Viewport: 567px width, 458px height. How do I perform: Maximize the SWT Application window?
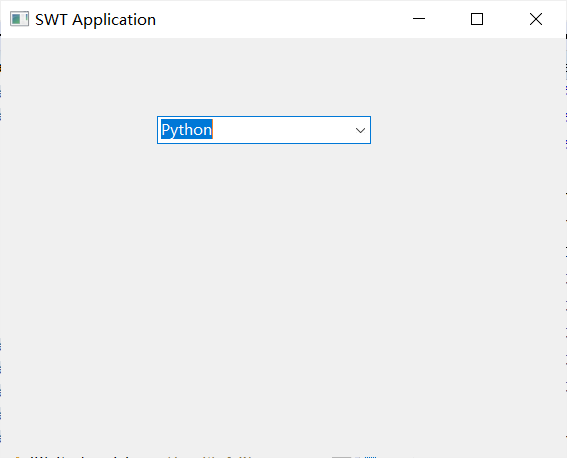coord(477,19)
